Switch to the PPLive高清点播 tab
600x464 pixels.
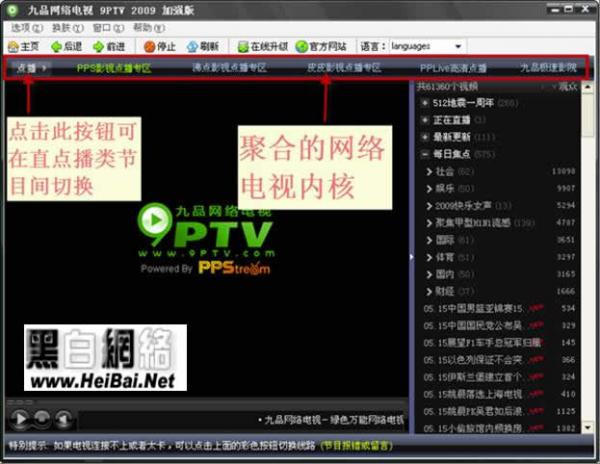tap(453, 68)
